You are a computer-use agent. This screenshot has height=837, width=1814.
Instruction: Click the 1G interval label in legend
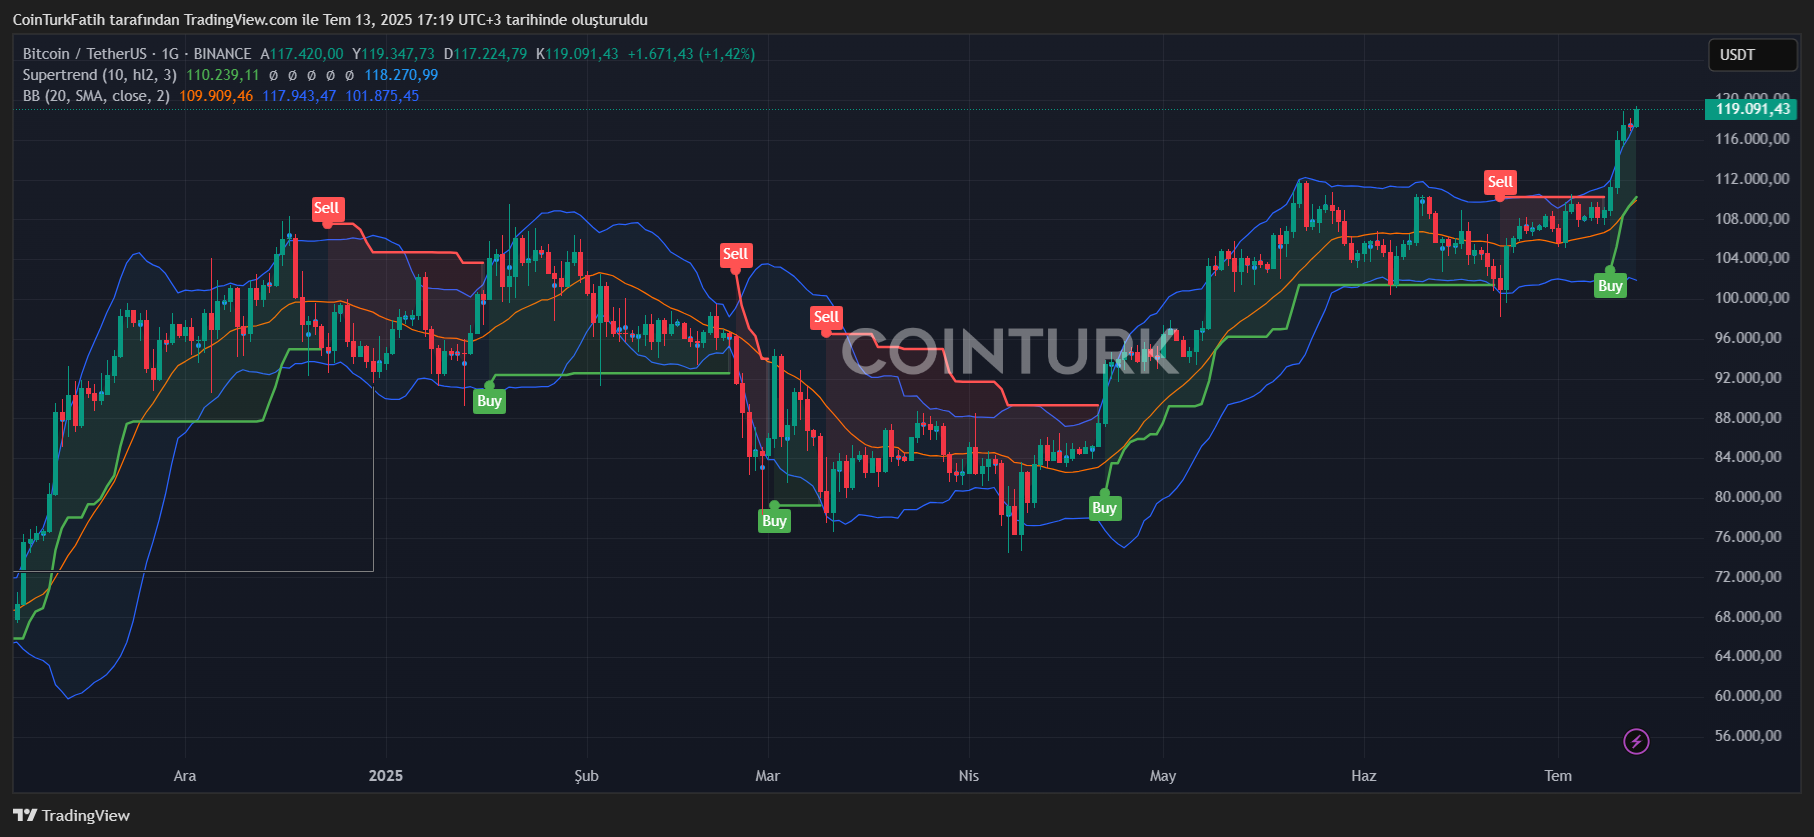(170, 54)
